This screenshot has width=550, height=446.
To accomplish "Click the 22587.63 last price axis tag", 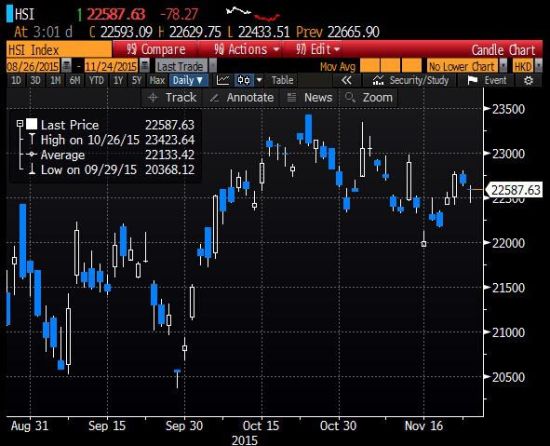I will [x=514, y=190].
